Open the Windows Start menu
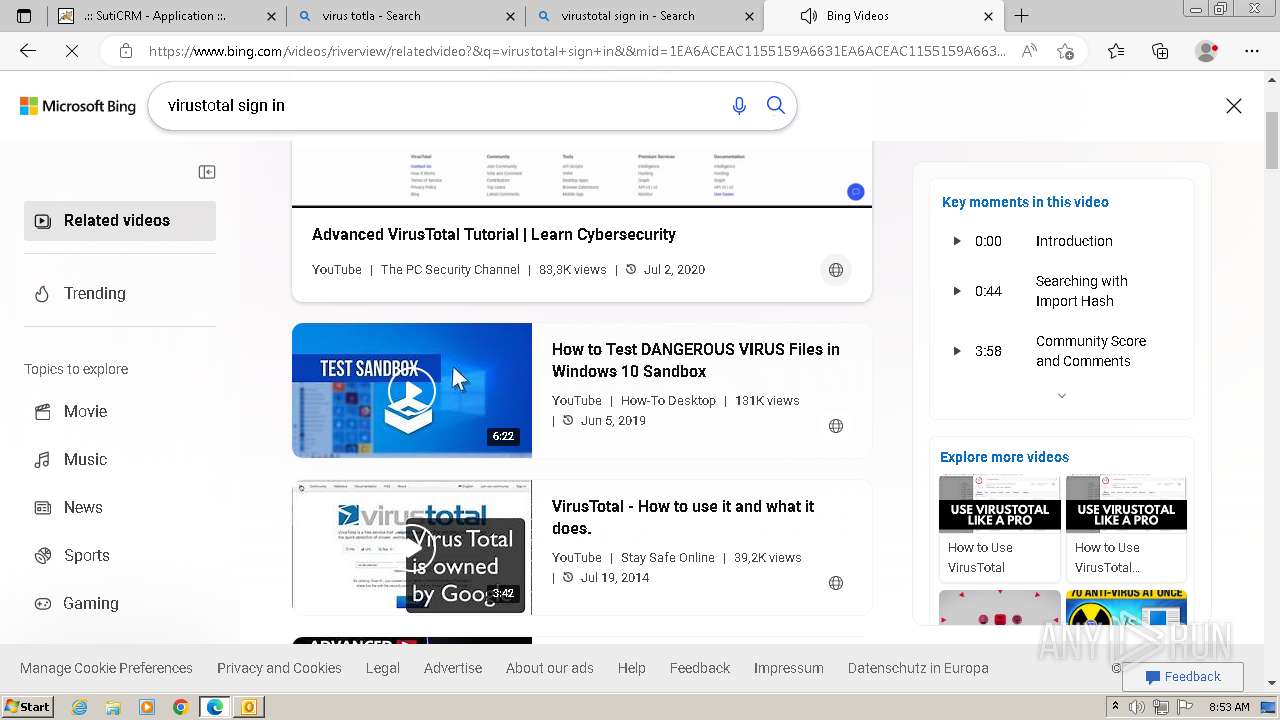 28,707
